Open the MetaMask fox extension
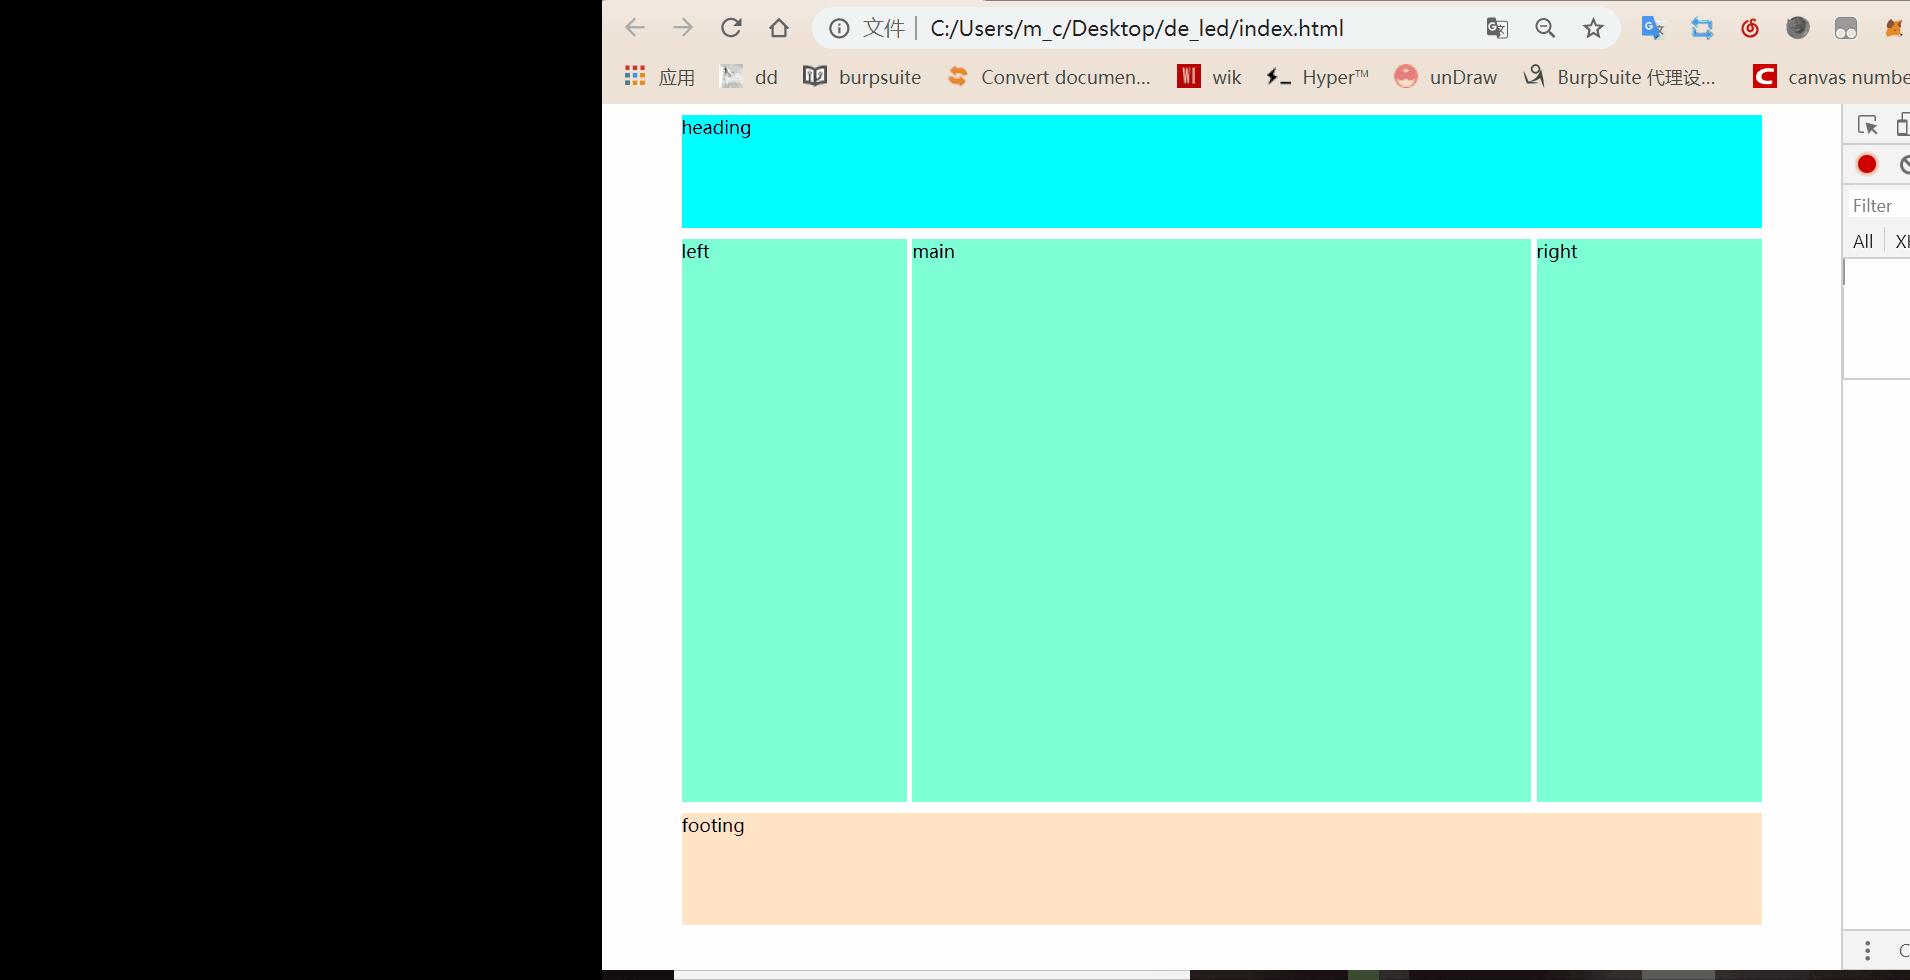This screenshot has height=980, width=1910. (x=1893, y=28)
